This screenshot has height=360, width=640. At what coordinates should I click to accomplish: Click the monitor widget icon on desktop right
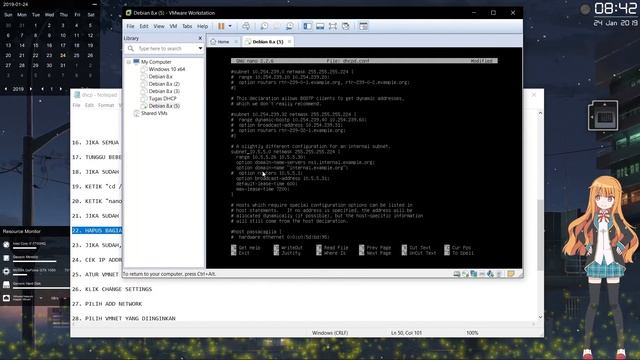[x=603, y=116]
